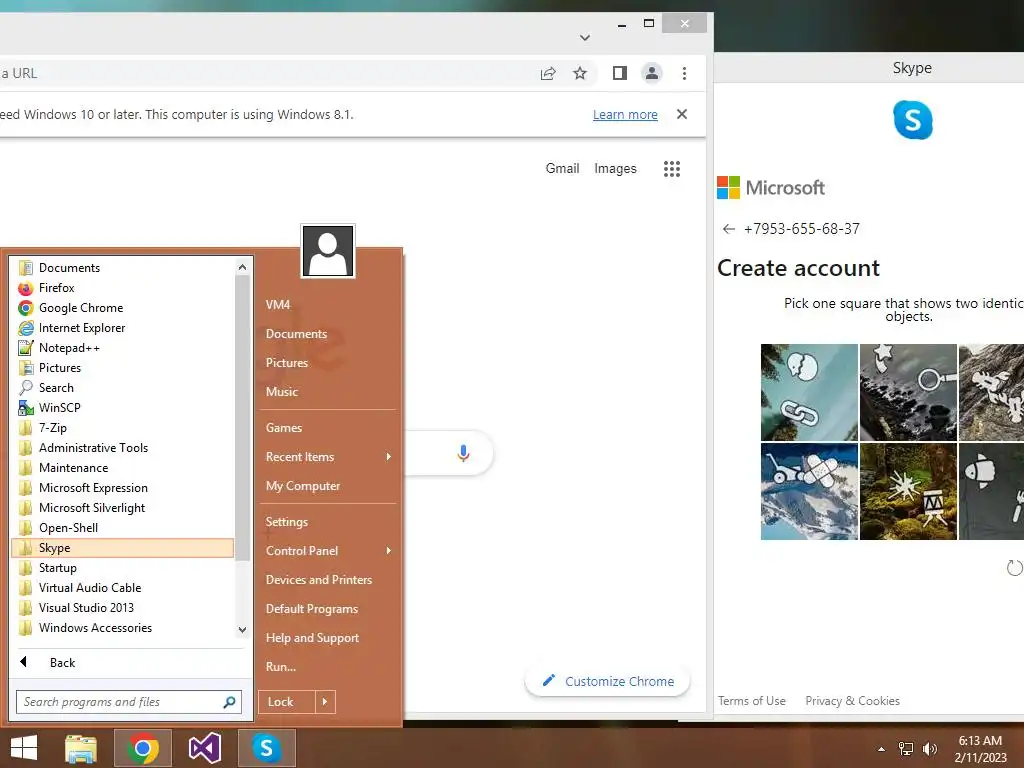
Task: Click the magnifier in Start menu search box
Action: point(229,702)
